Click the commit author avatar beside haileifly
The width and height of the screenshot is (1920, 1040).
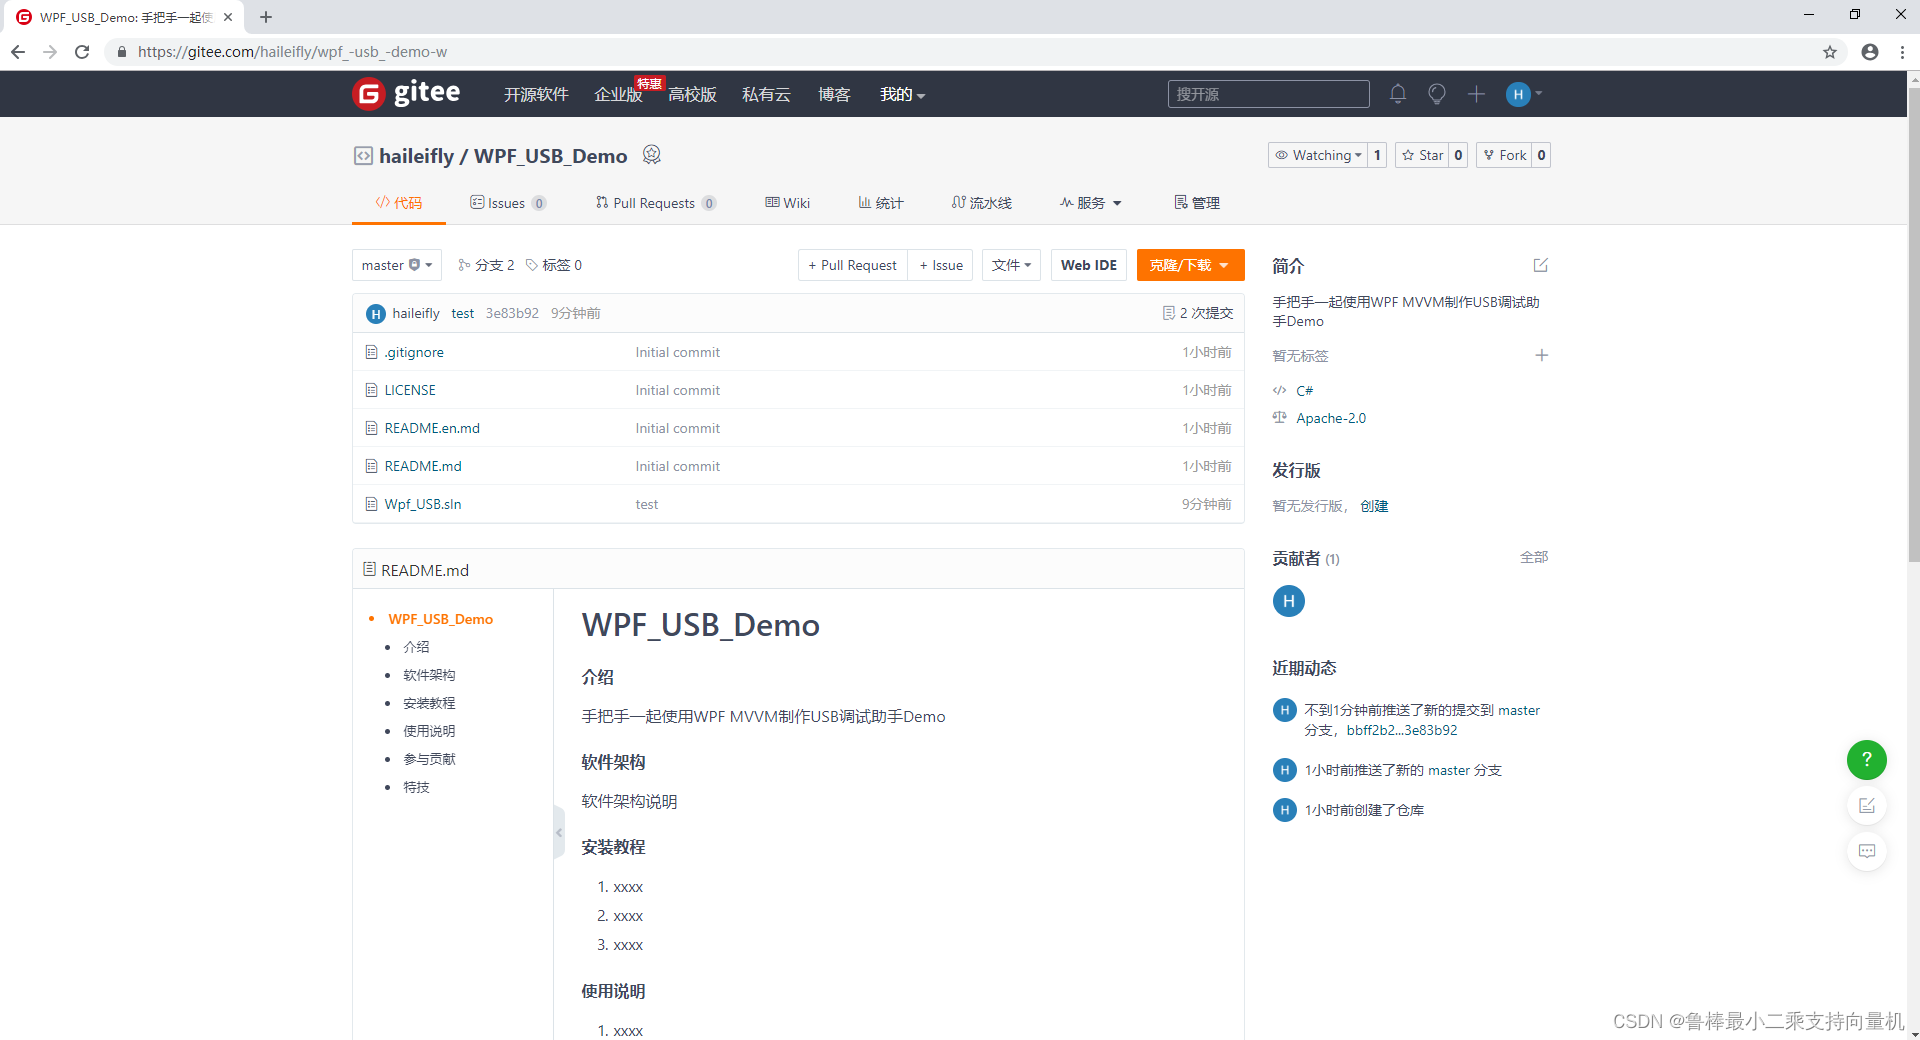[x=376, y=314]
